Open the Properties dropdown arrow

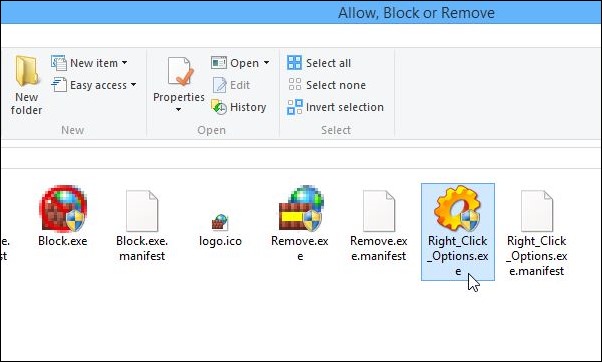tap(179, 110)
